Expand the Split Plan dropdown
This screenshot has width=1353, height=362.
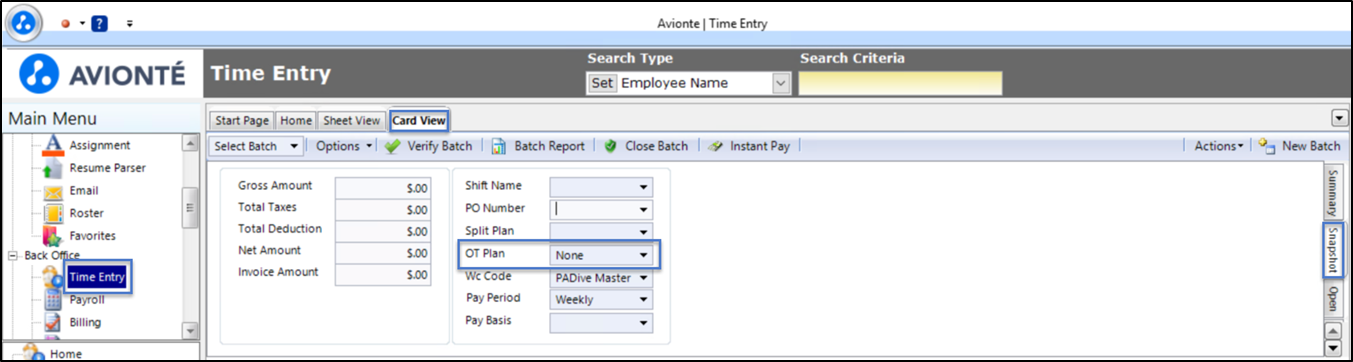click(643, 232)
